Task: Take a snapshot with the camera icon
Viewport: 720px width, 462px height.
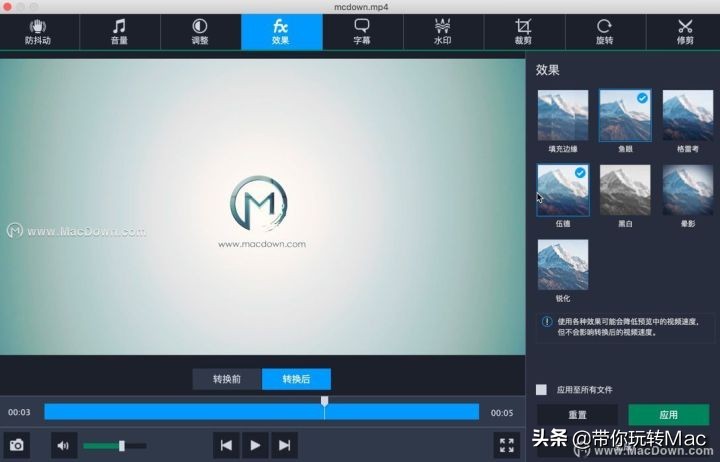Action: [x=17, y=445]
